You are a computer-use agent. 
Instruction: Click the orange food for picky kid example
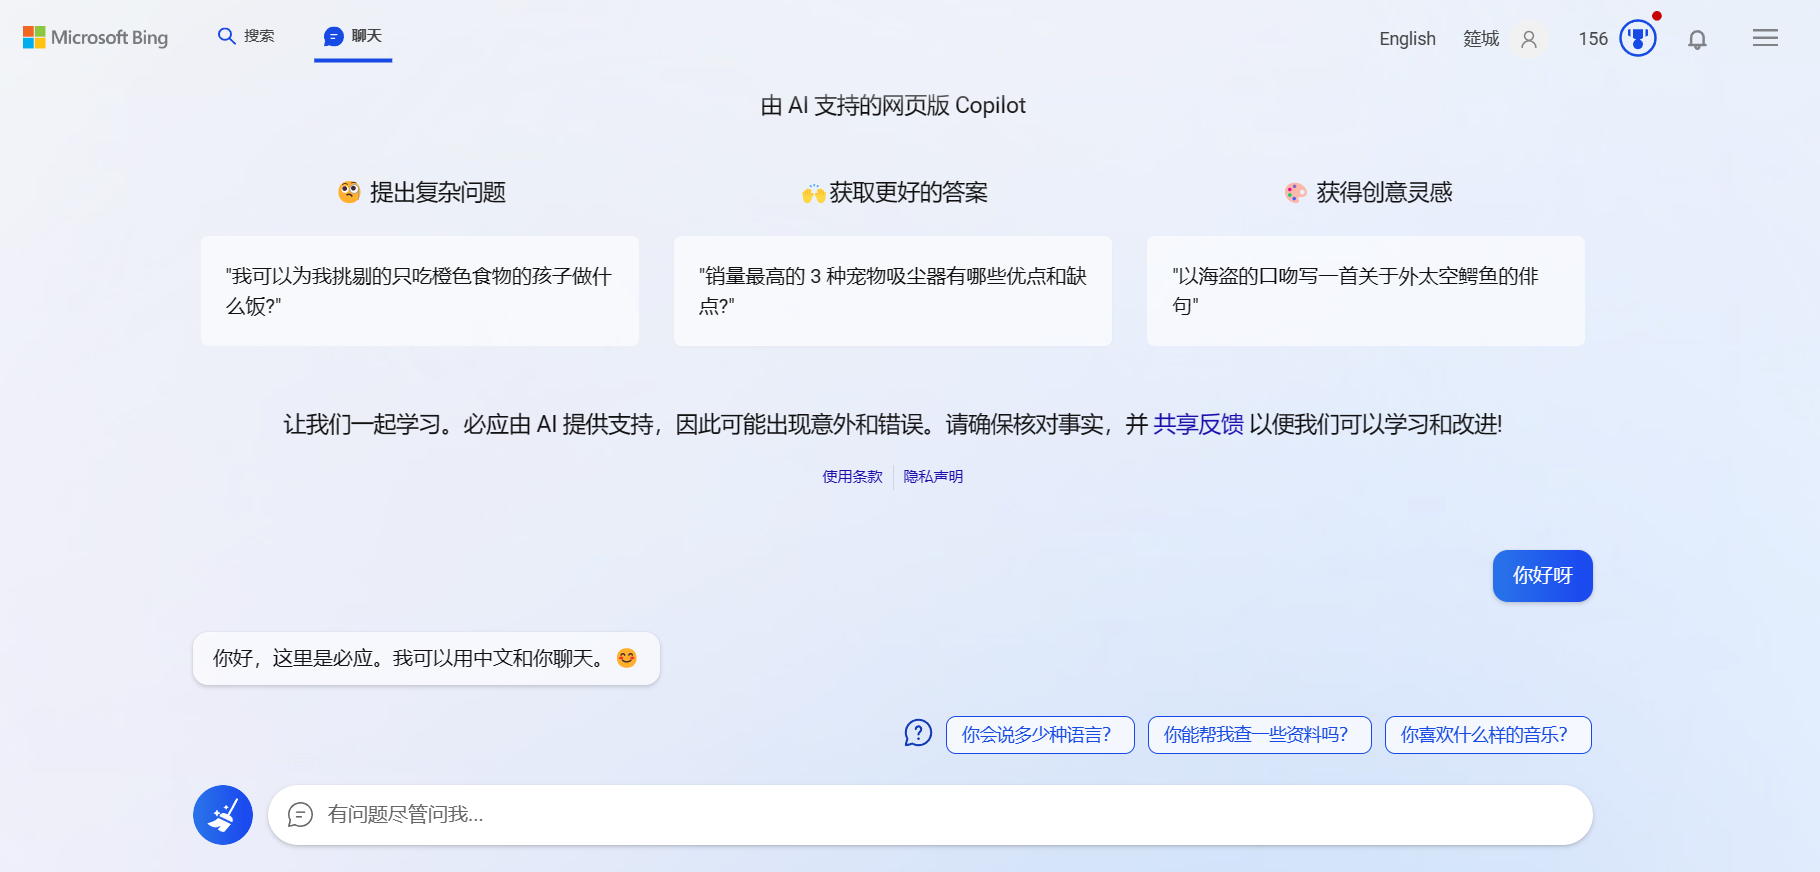tap(420, 291)
